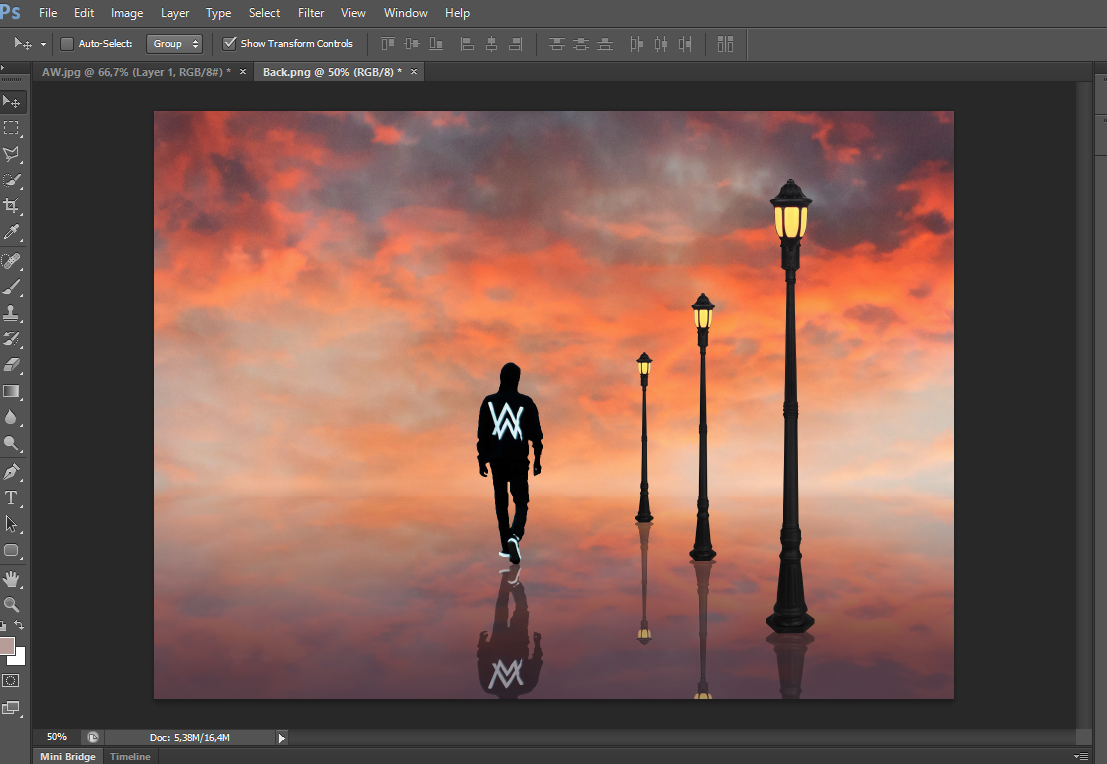Select the Move tool in the toolbox

(11, 102)
